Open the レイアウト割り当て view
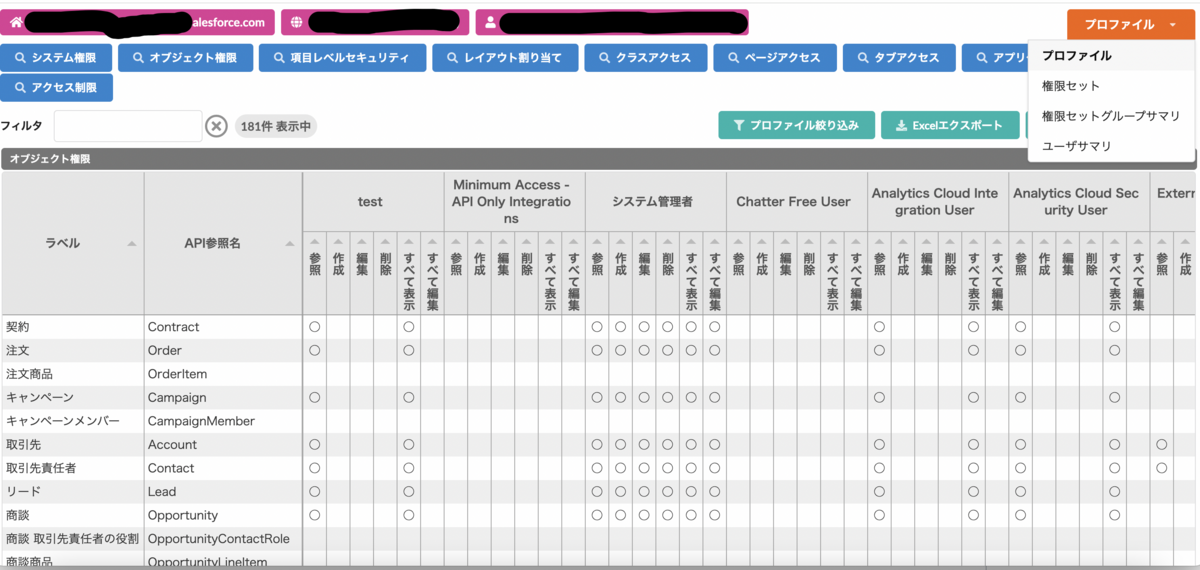 tap(505, 58)
